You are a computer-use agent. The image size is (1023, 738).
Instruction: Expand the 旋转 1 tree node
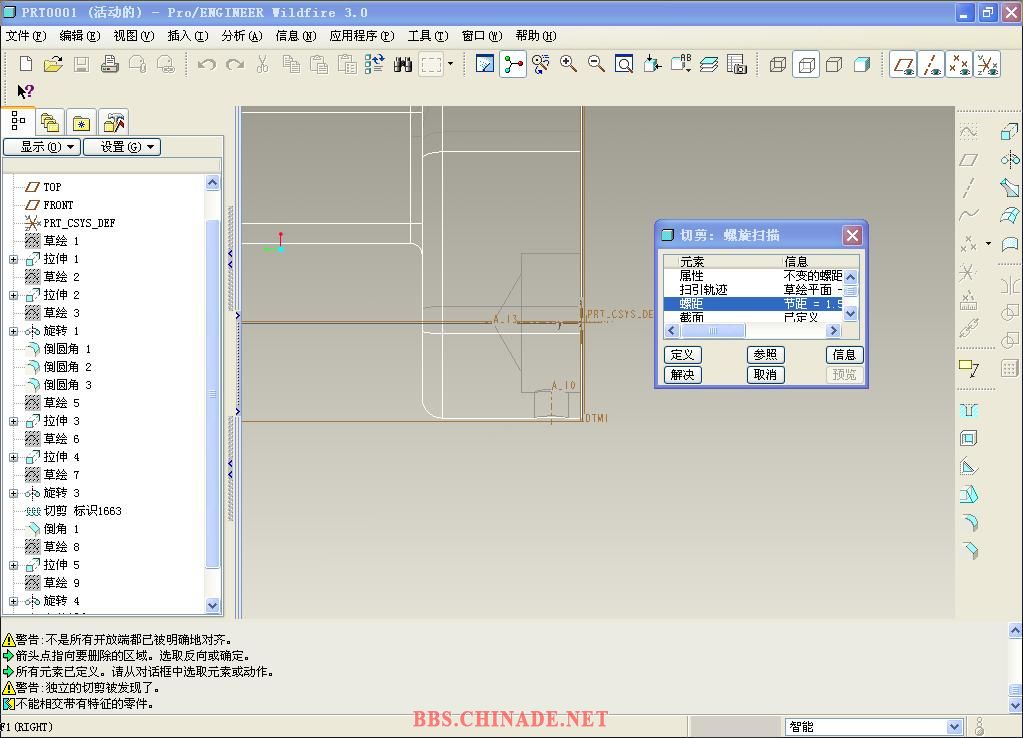coord(14,331)
